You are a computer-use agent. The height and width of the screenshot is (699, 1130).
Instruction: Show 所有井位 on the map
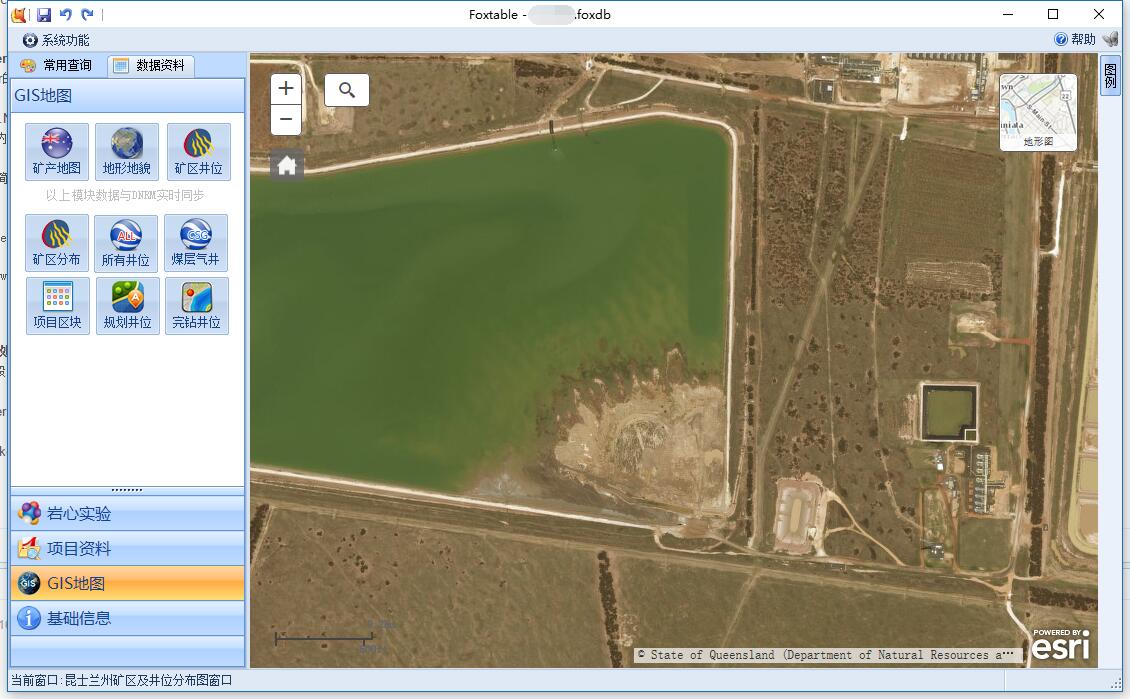tap(126, 243)
